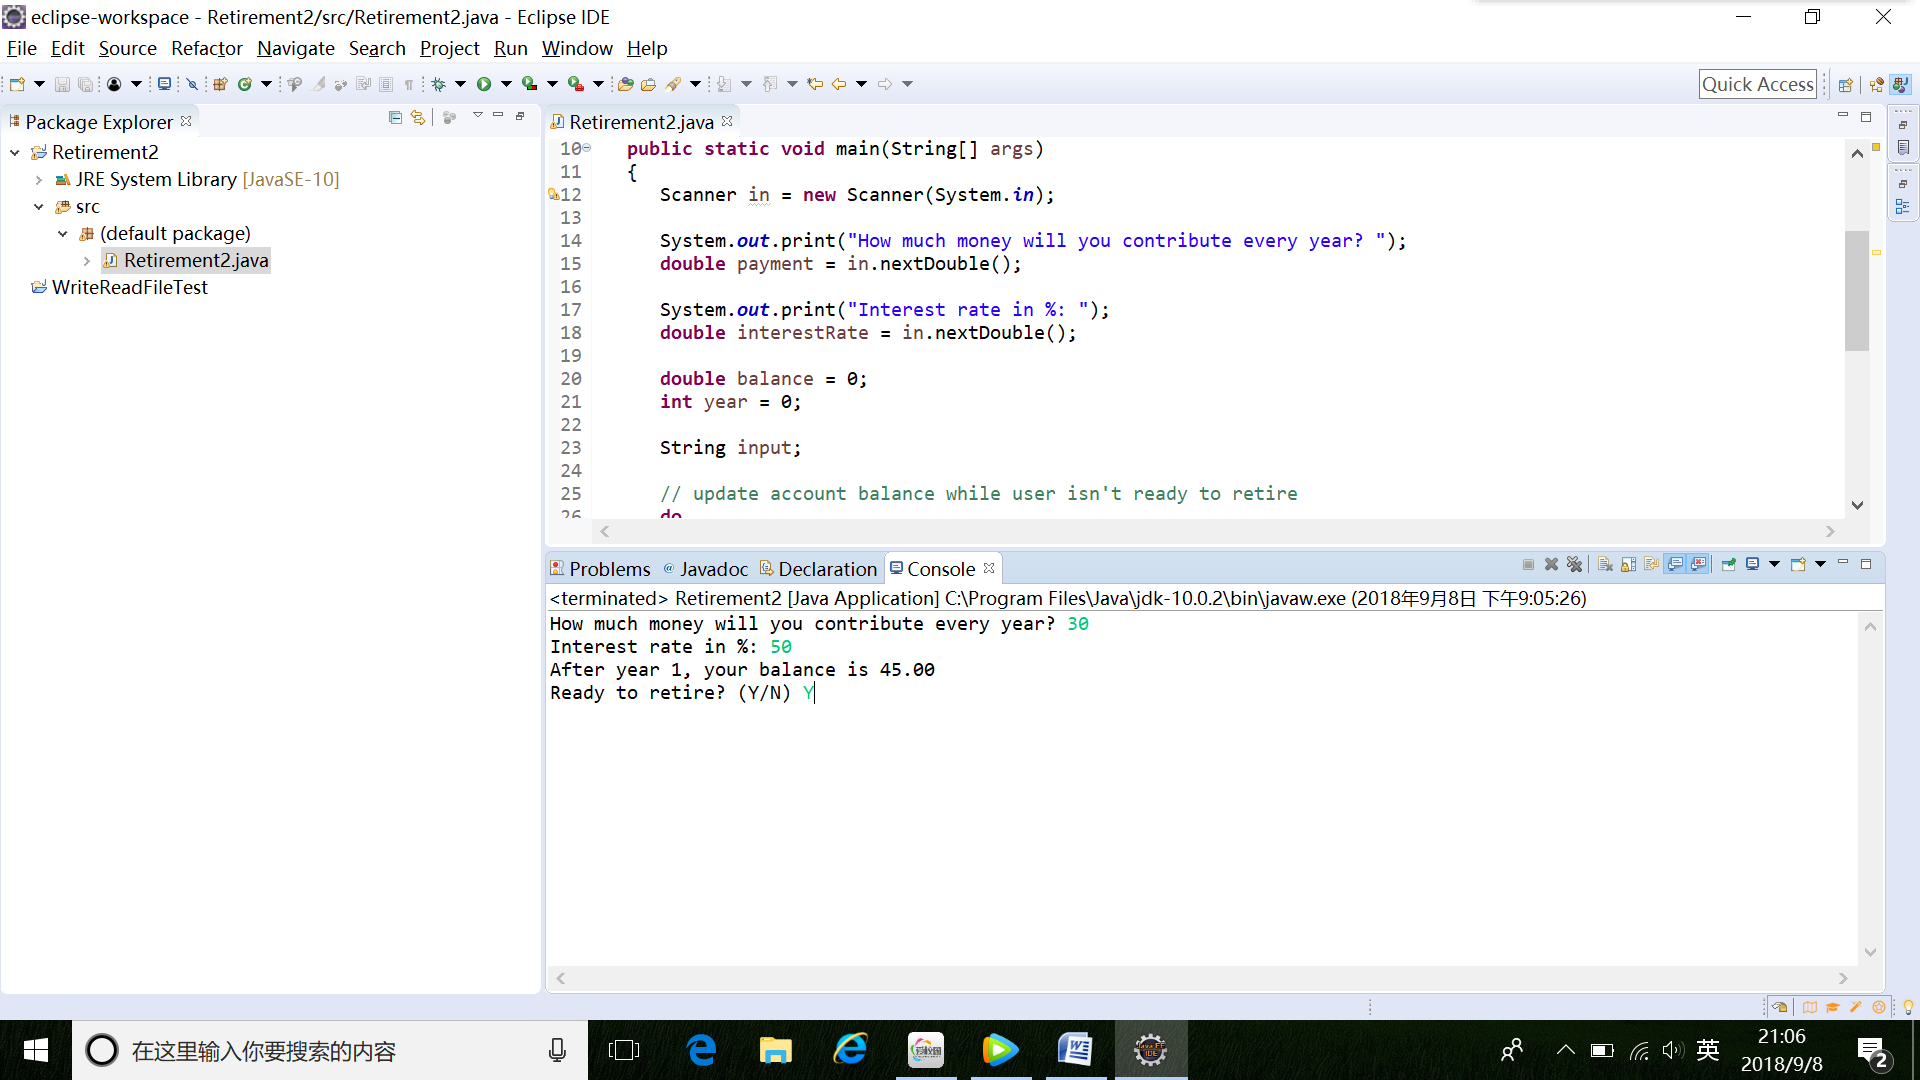Click the Coverage run icon

point(530,84)
